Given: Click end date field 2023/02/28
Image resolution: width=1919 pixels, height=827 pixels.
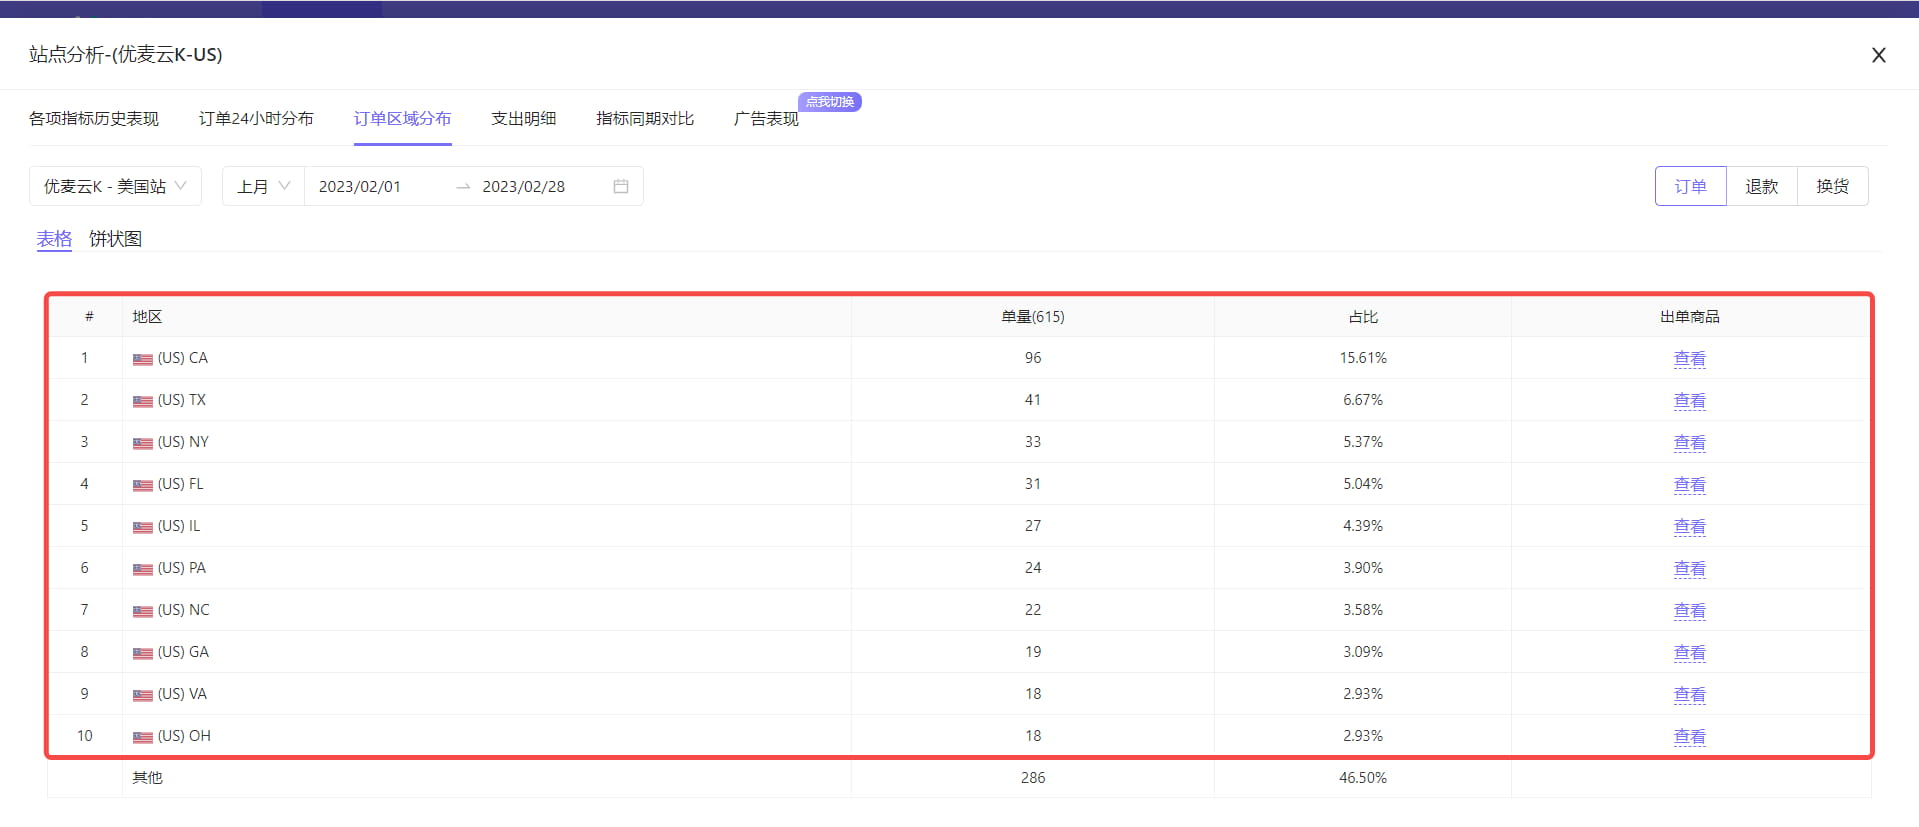Looking at the screenshot, I should coord(524,186).
